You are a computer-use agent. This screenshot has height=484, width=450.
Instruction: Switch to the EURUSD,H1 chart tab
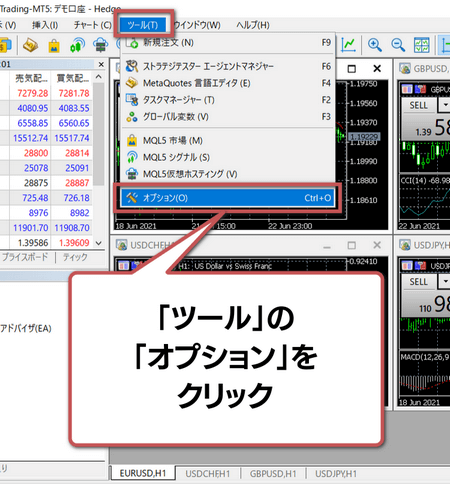pos(143,474)
